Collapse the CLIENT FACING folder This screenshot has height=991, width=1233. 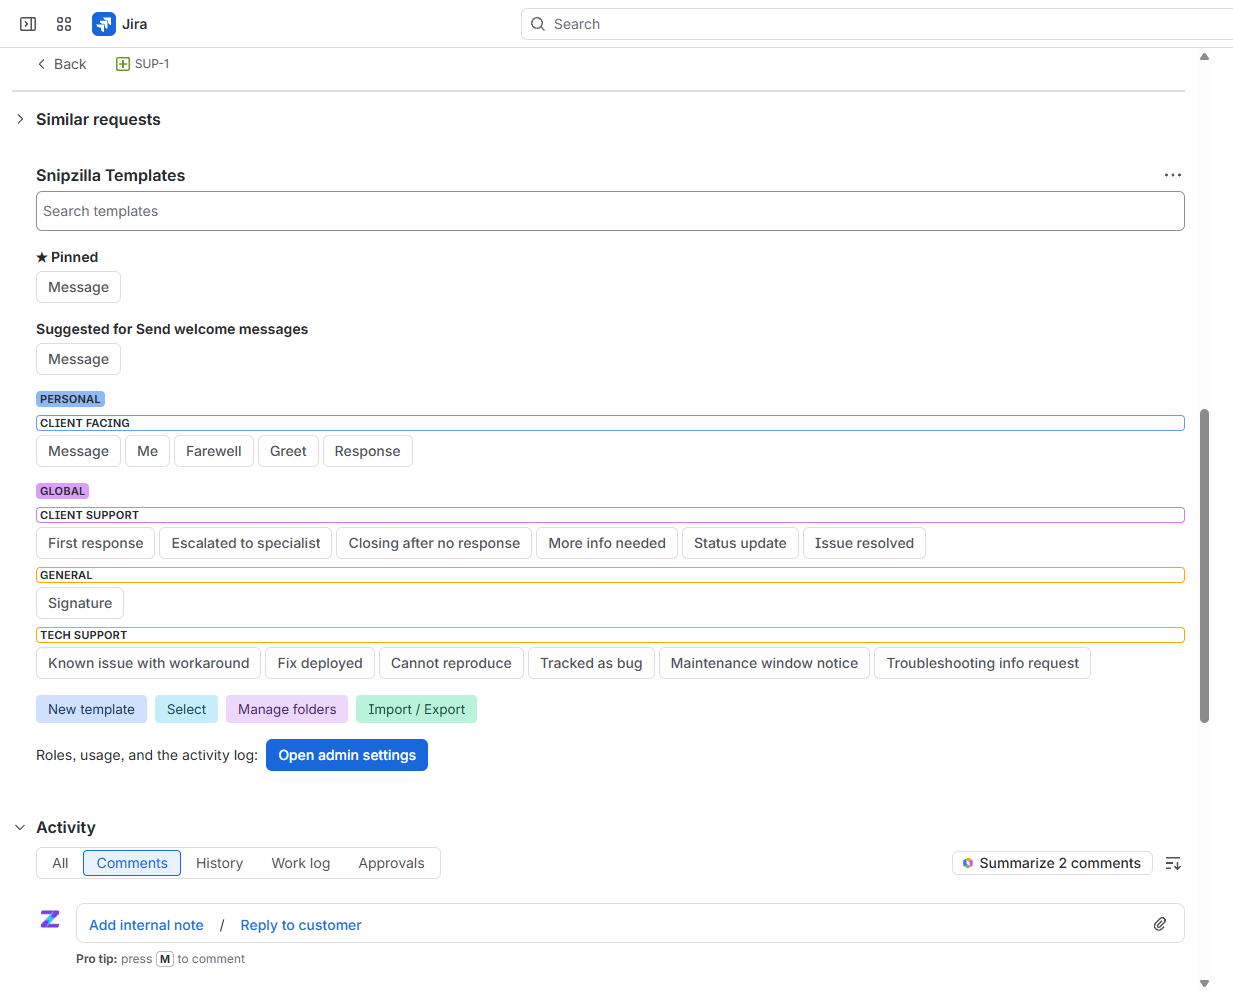pyautogui.click(x=610, y=423)
